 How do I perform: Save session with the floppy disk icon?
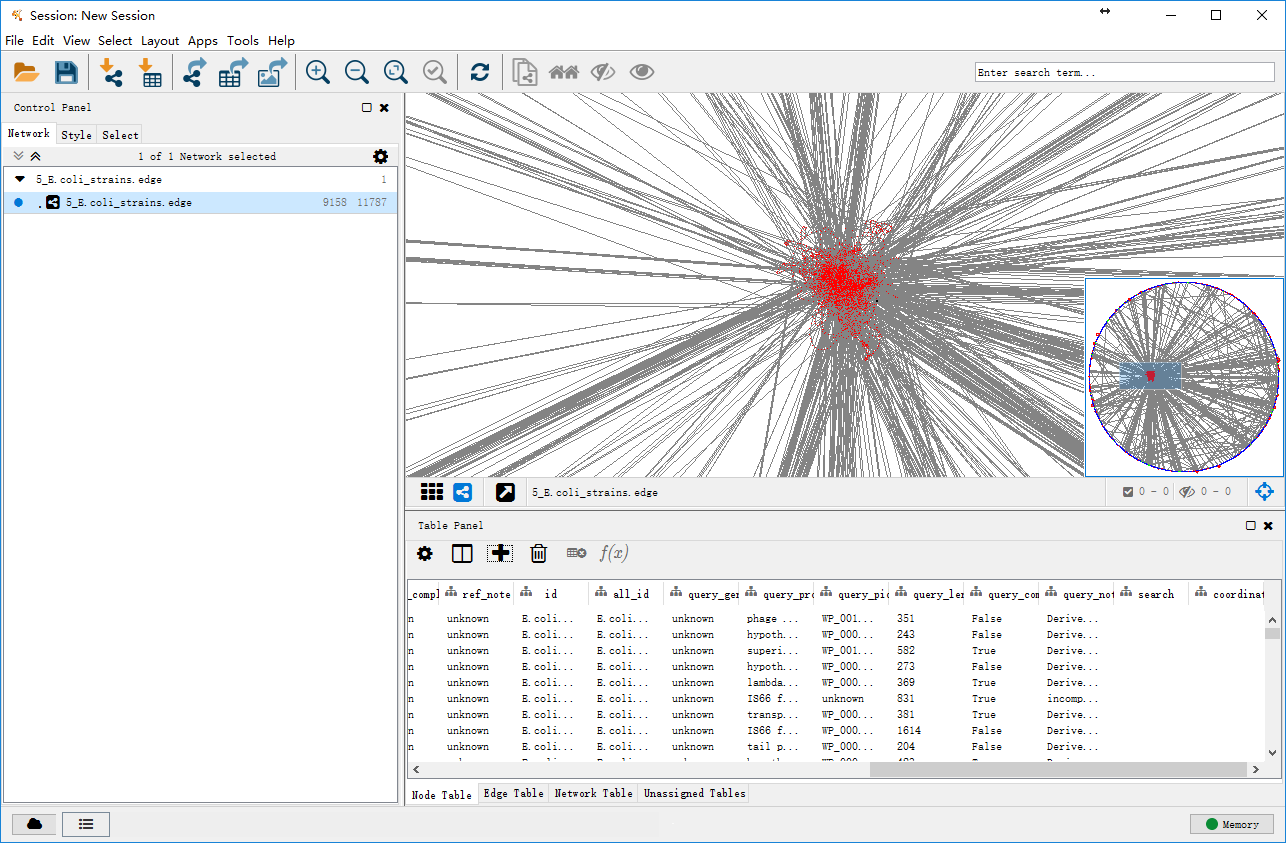[66, 72]
